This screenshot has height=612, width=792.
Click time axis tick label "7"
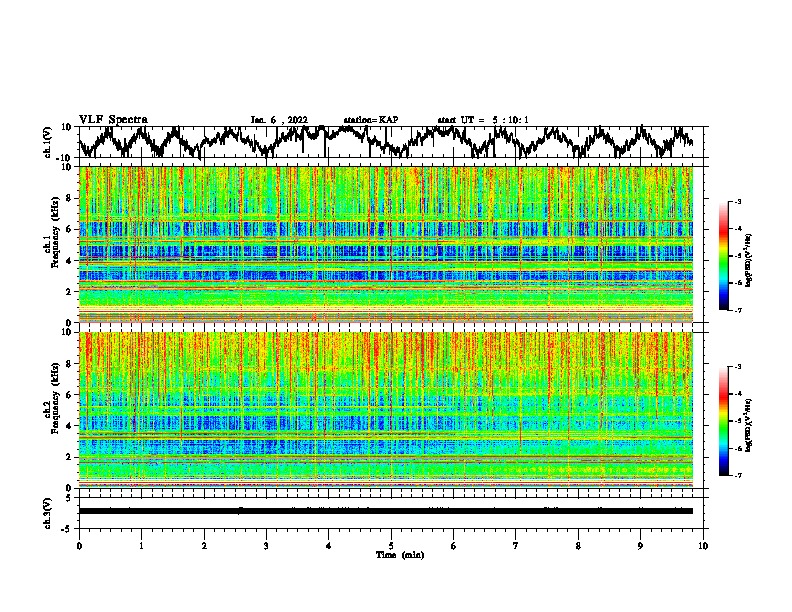(x=516, y=546)
